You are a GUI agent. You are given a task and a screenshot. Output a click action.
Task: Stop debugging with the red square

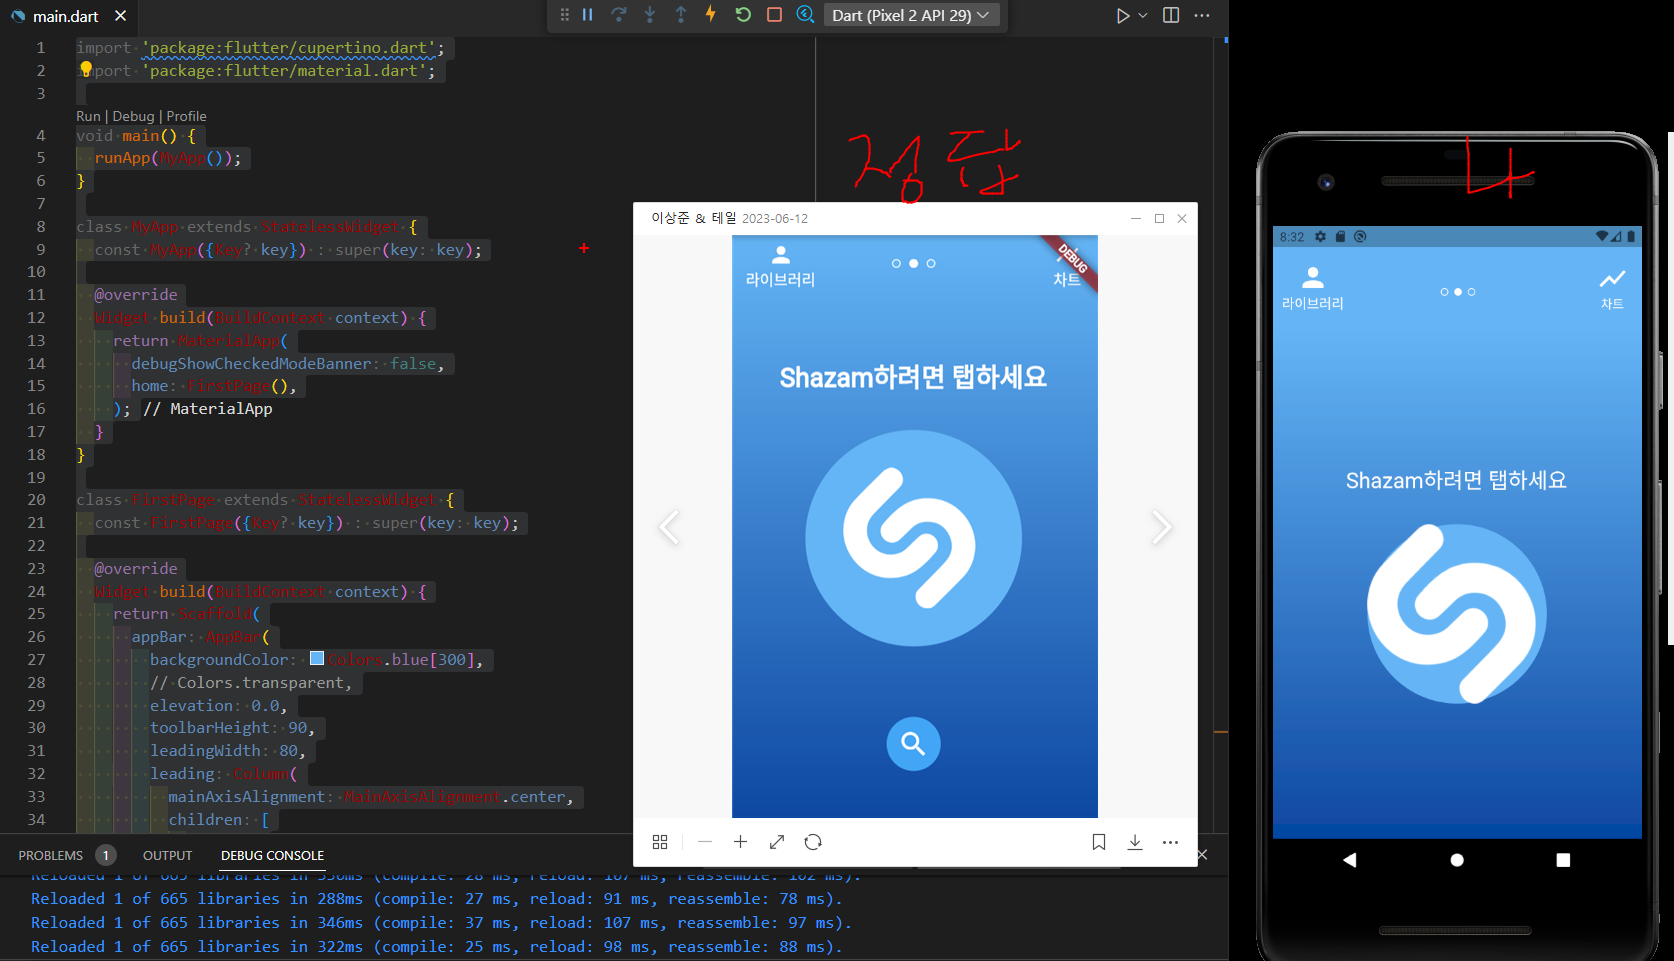coord(774,15)
